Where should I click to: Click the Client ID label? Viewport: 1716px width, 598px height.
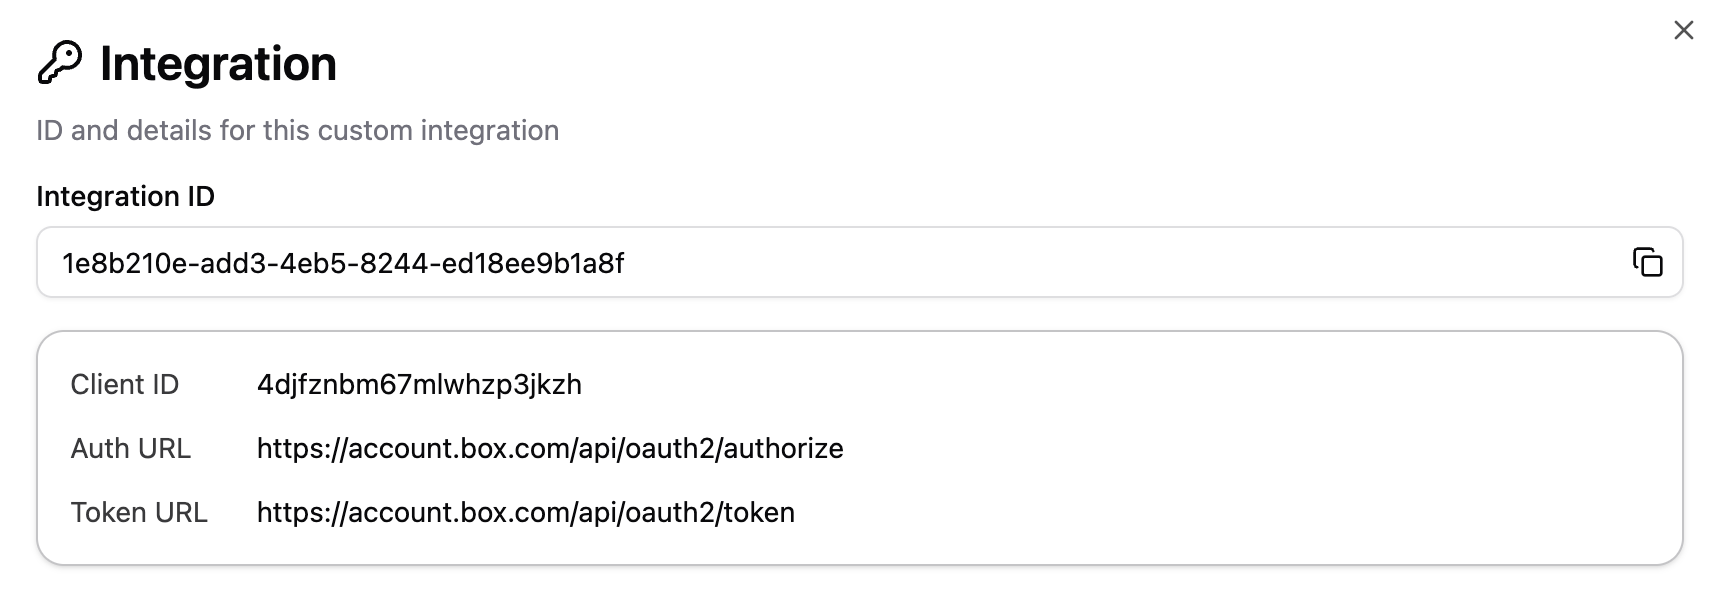[124, 385]
